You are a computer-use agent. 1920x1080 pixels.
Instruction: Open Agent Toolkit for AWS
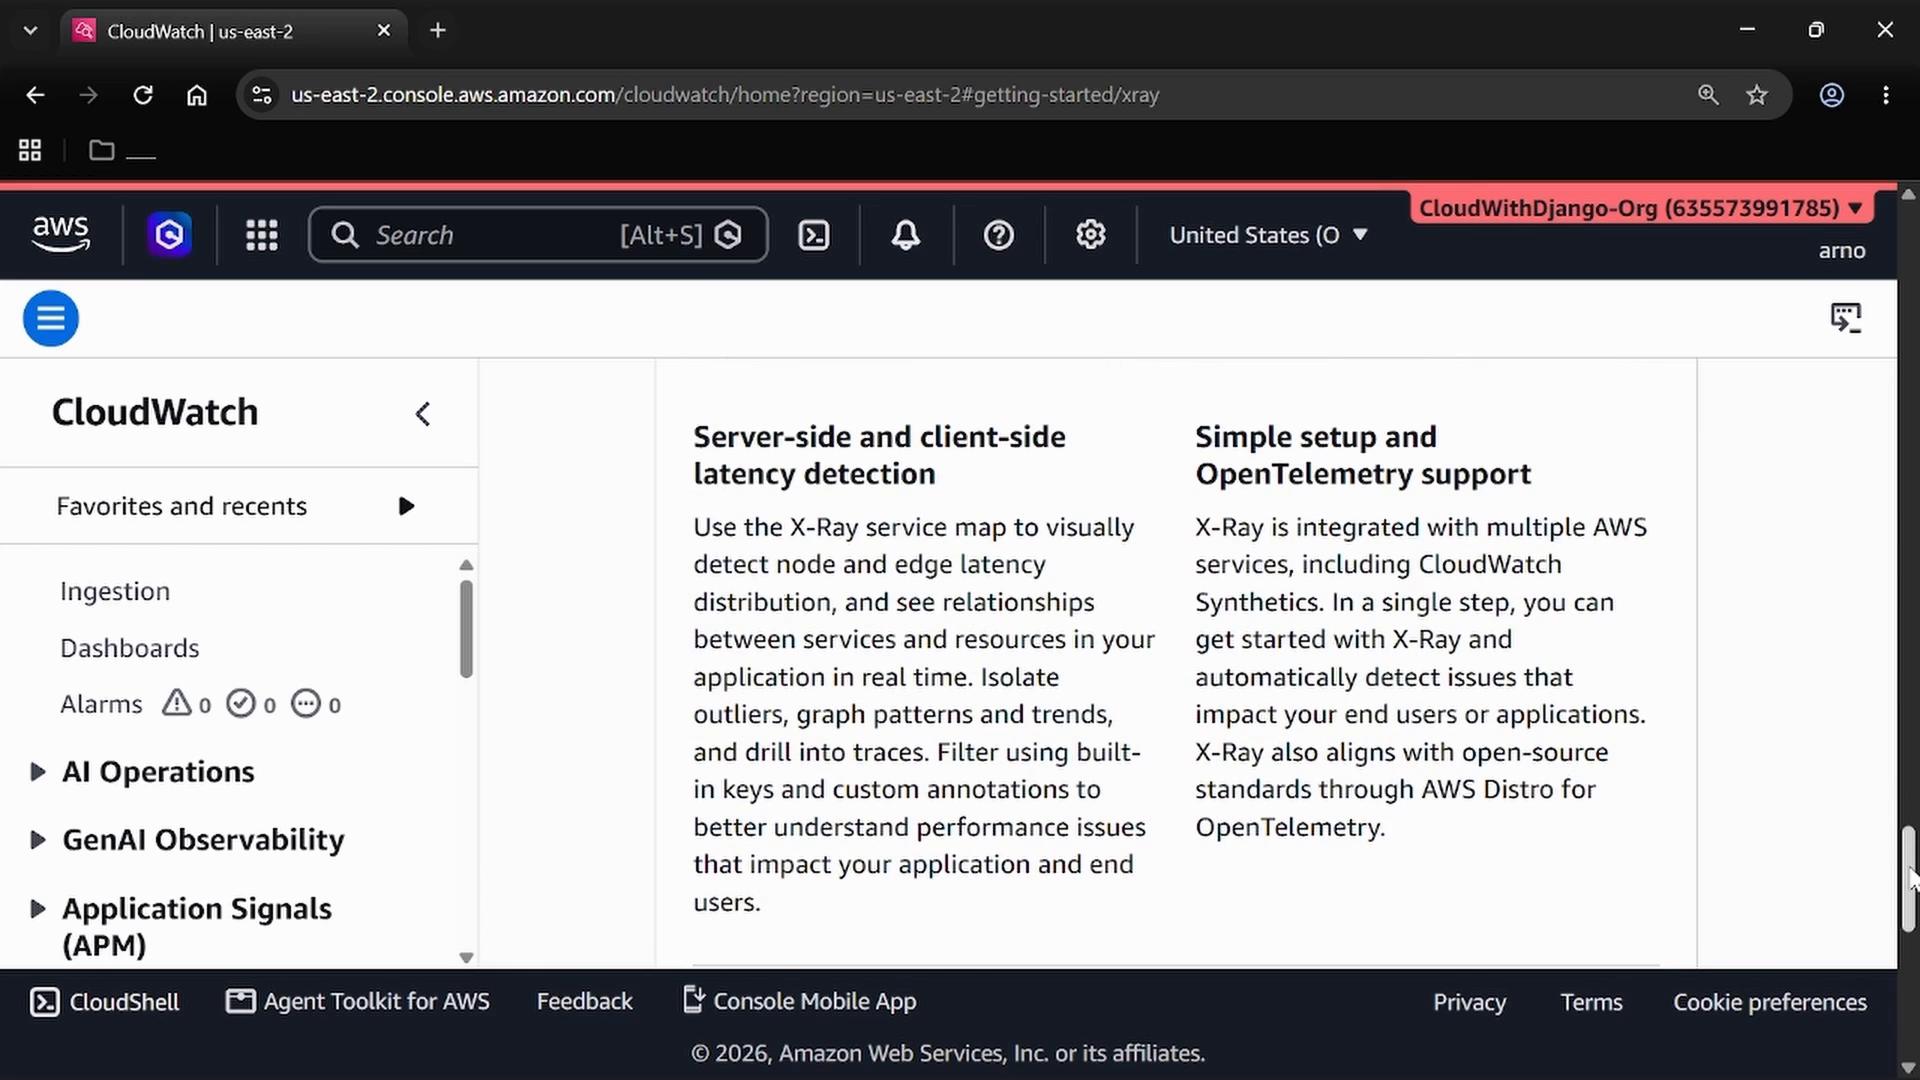(358, 1001)
